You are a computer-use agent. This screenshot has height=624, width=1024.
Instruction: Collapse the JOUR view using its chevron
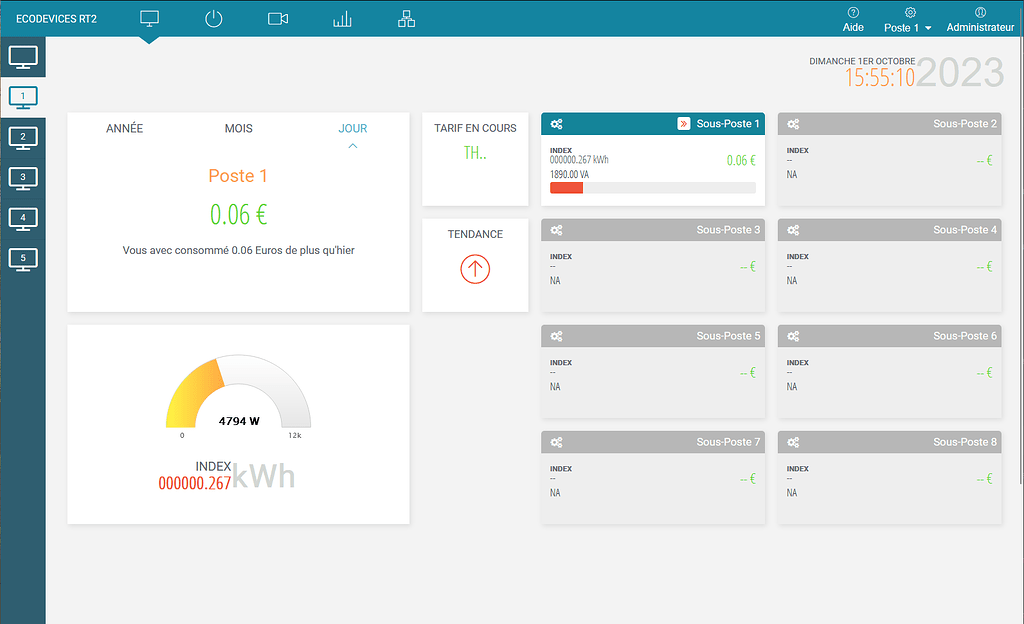coord(352,145)
